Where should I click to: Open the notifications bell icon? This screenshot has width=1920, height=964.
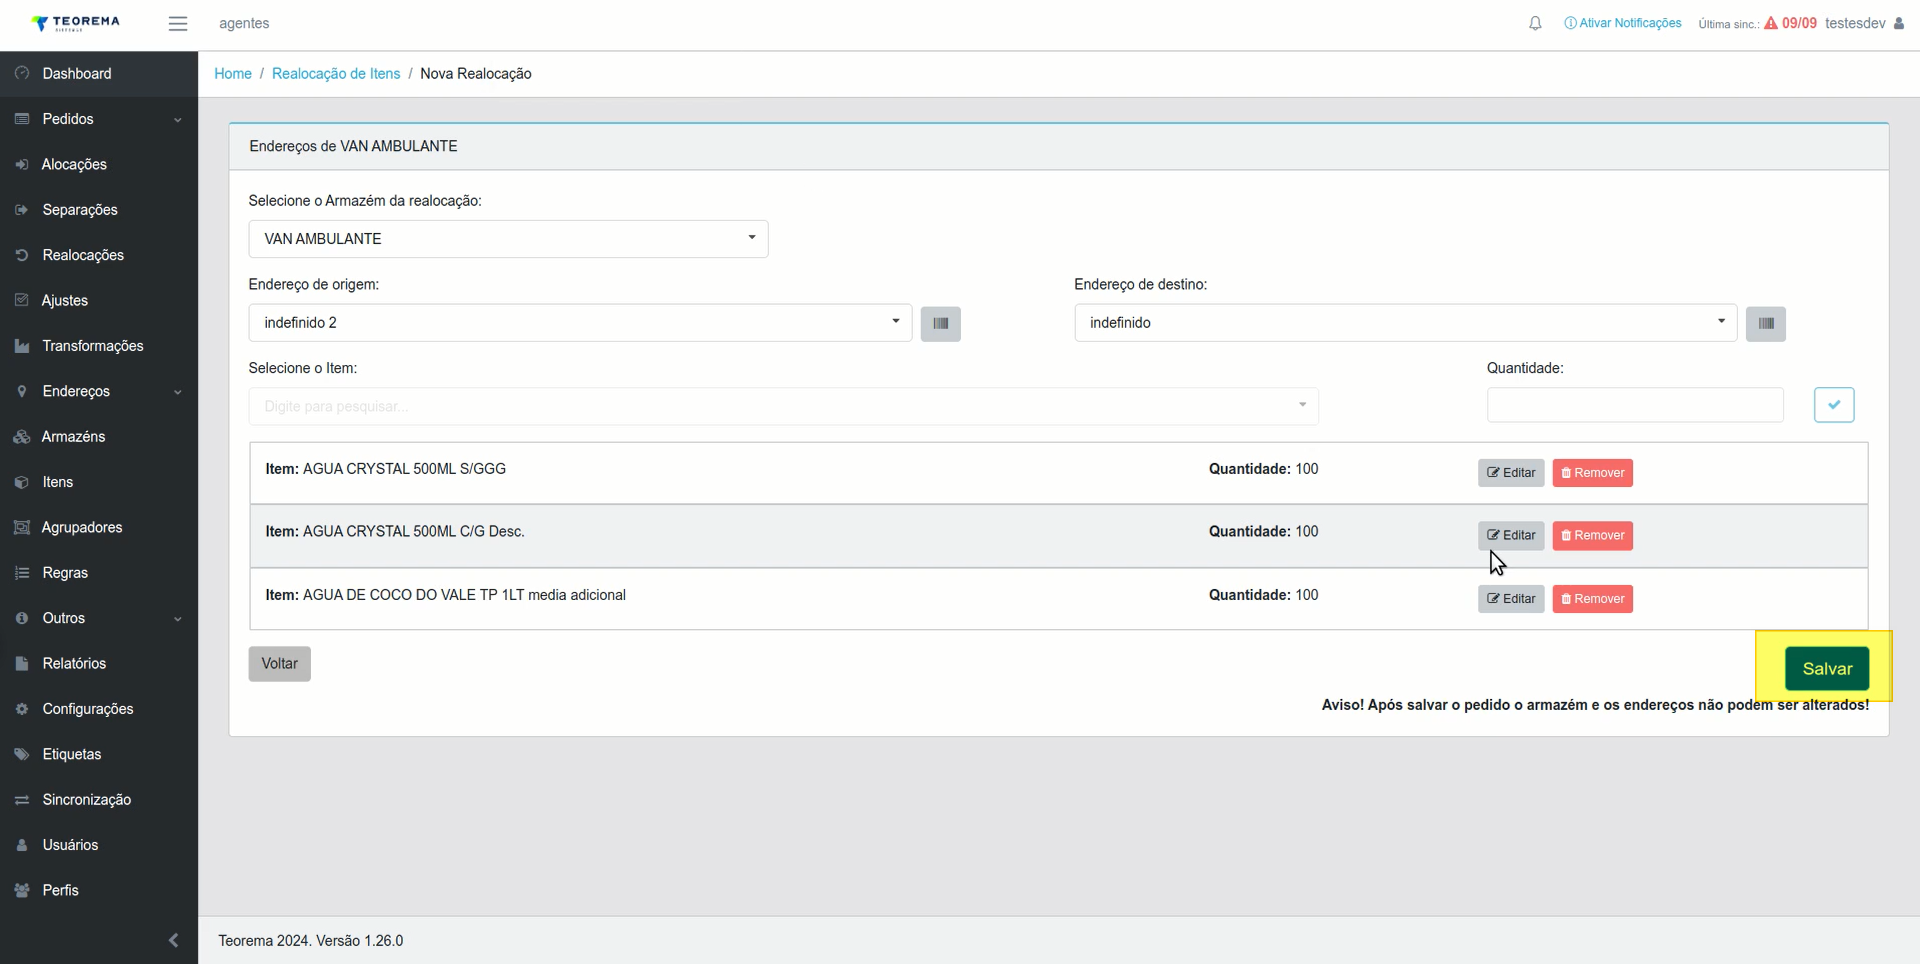1535,23
